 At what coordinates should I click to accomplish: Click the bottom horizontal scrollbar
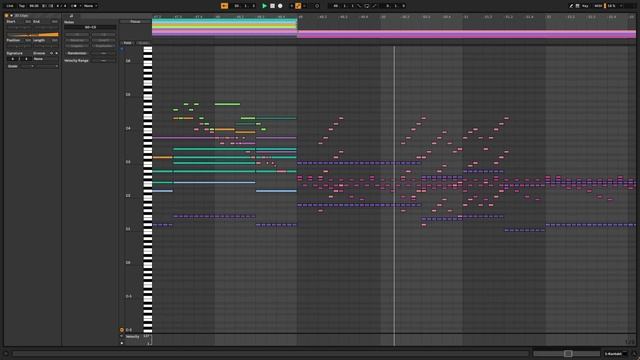click(270, 353)
